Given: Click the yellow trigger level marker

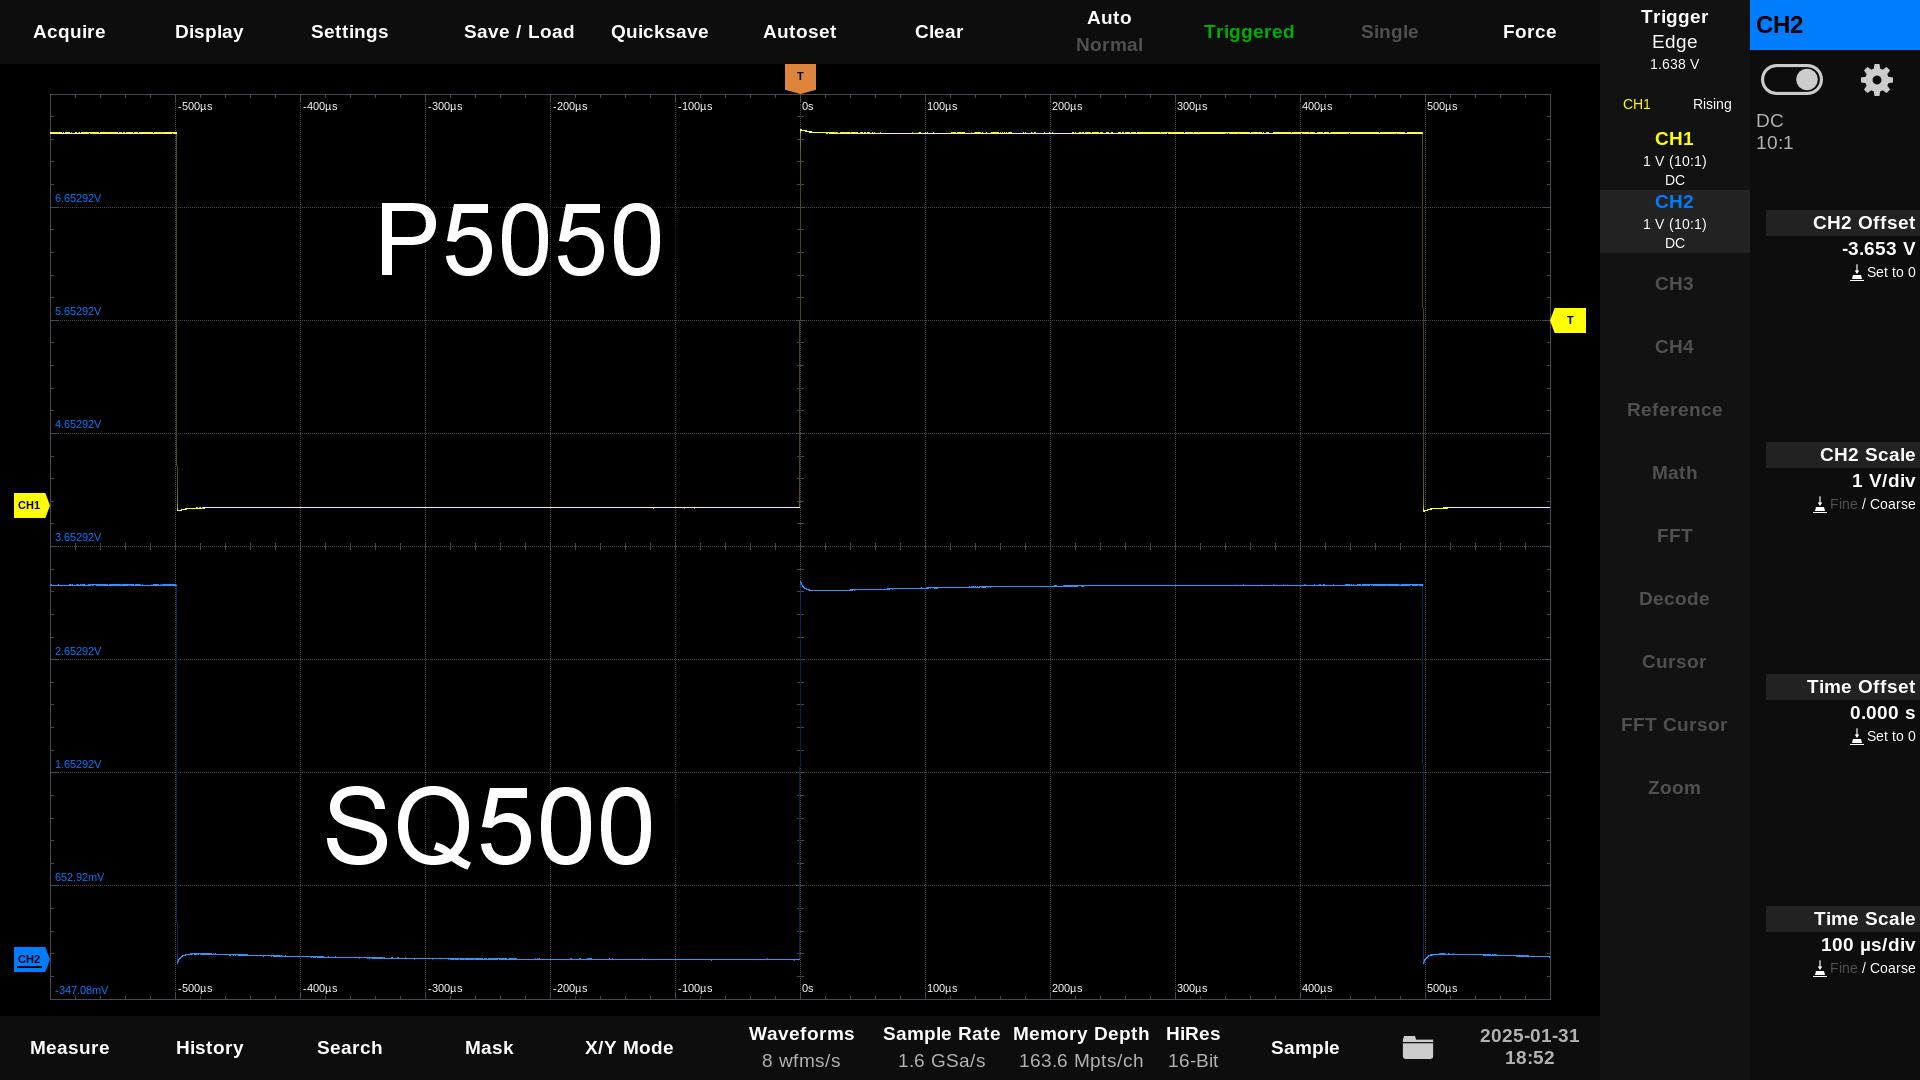Looking at the screenshot, I should coord(1568,320).
